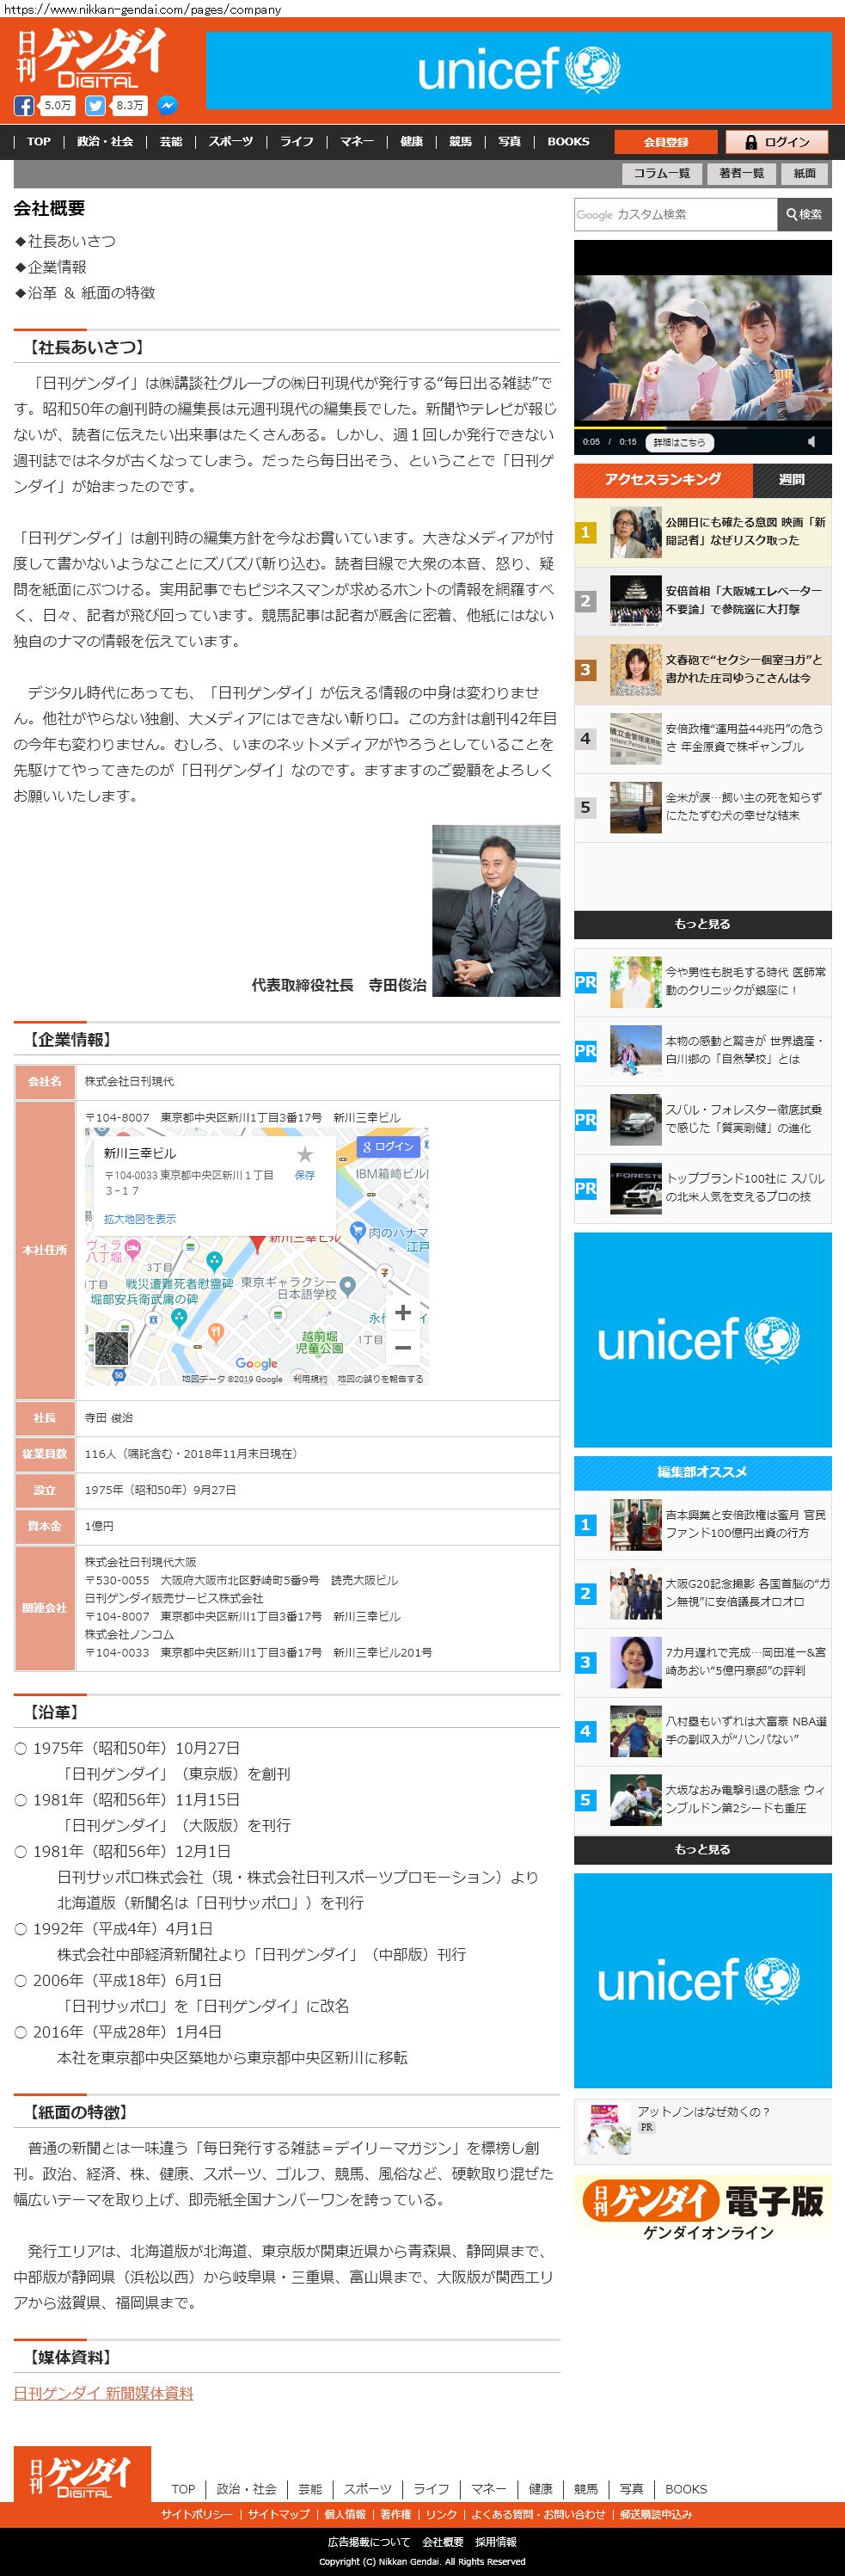Save place with the map star icon
The height and width of the screenshot is (2576, 845).
pyautogui.click(x=305, y=1155)
